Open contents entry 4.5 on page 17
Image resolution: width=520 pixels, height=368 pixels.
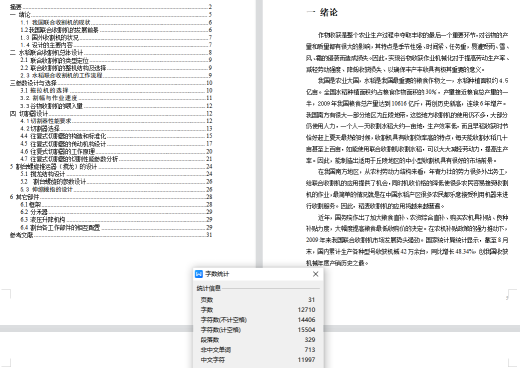coord(116,144)
